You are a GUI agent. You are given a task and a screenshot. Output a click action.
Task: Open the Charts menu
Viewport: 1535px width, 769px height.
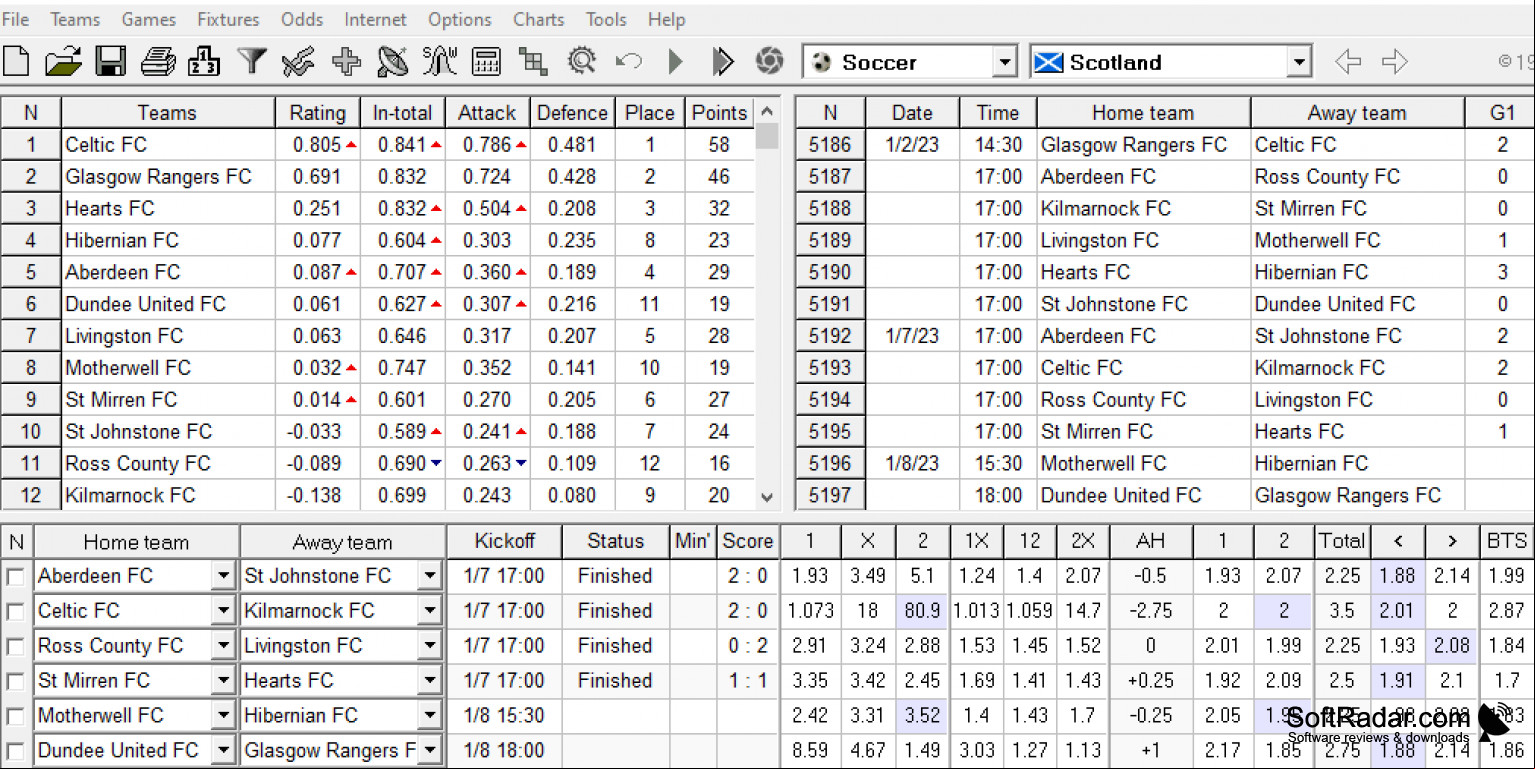(x=539, y=19)
